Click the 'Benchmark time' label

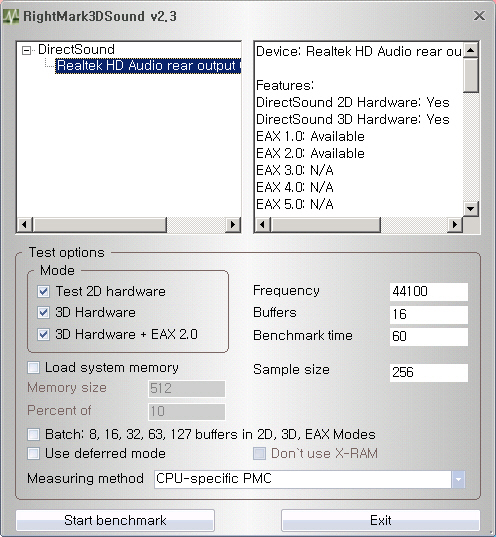pyautogui.click(x=303, y=335)
